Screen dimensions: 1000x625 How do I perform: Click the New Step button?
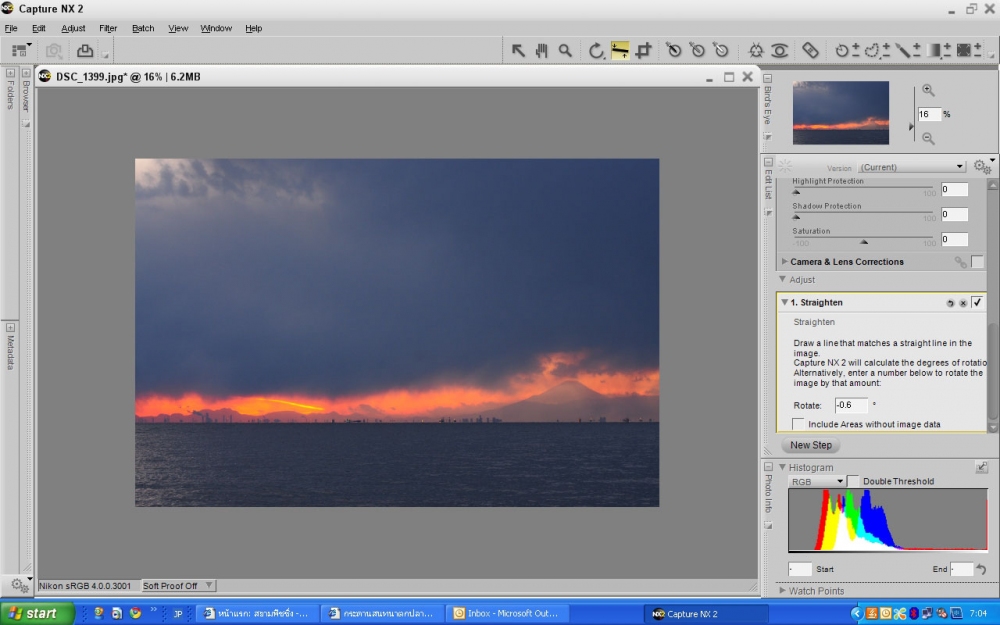(811, 445)
